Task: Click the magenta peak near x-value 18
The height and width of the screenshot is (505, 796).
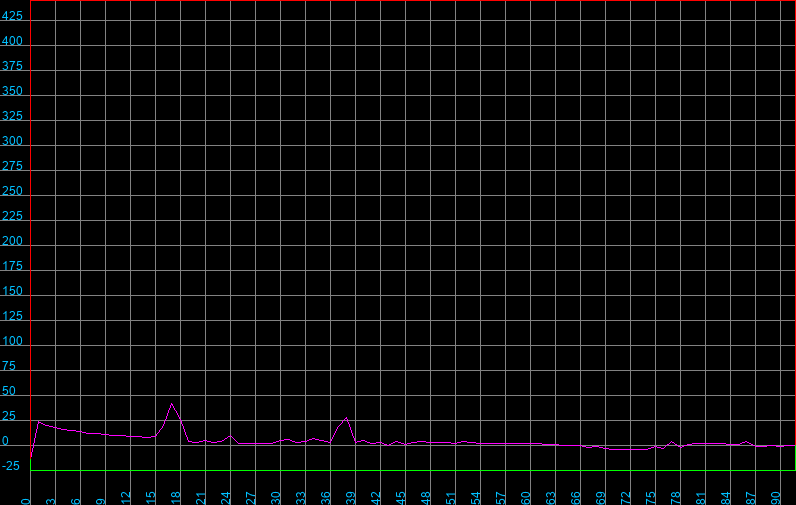Action: coord(172,404)
